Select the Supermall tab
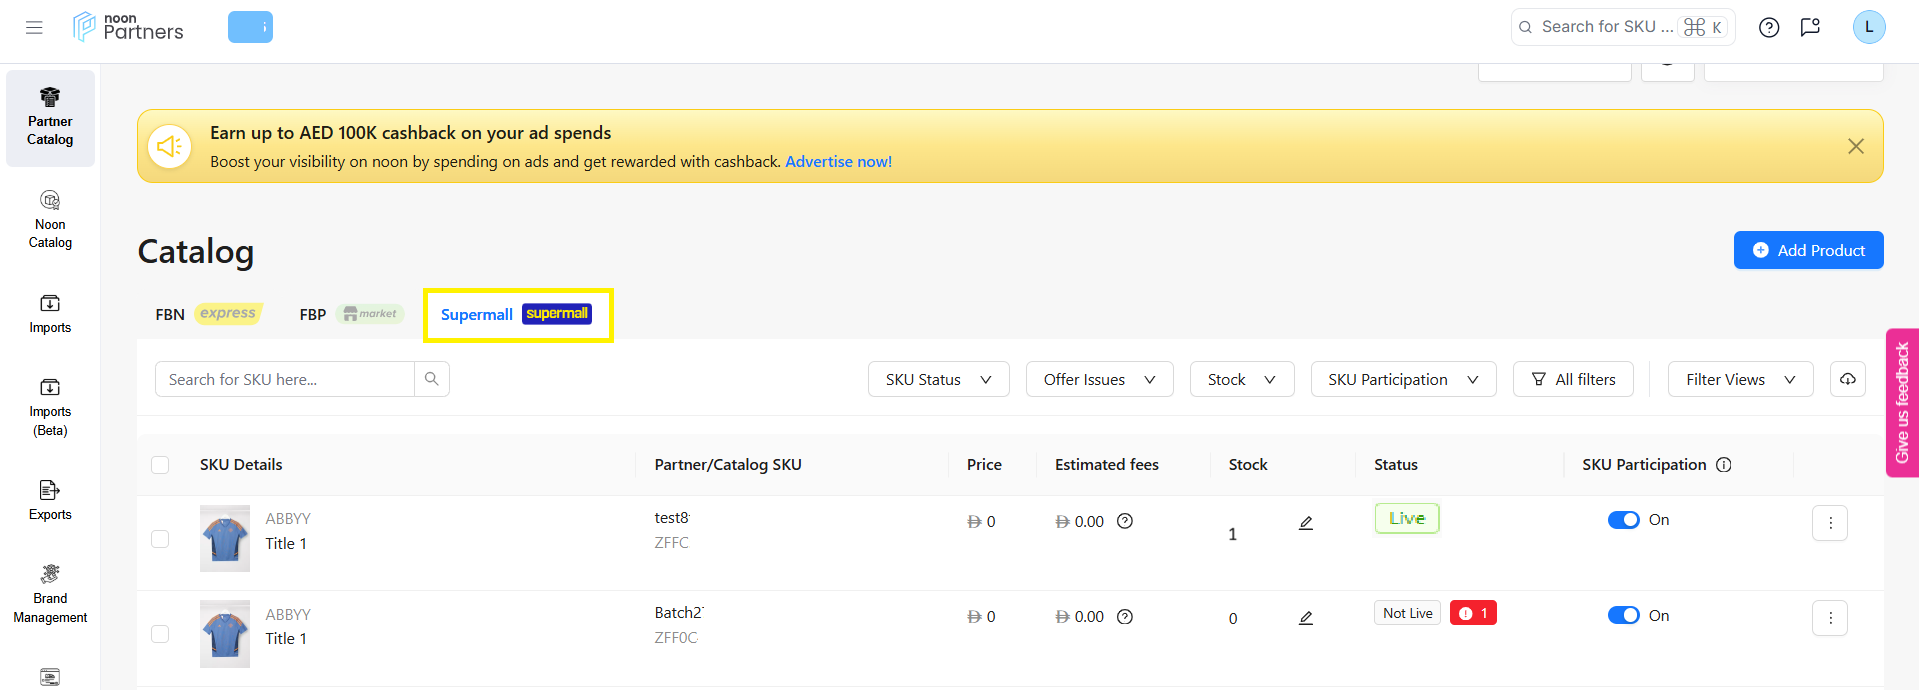 (517, 314)
